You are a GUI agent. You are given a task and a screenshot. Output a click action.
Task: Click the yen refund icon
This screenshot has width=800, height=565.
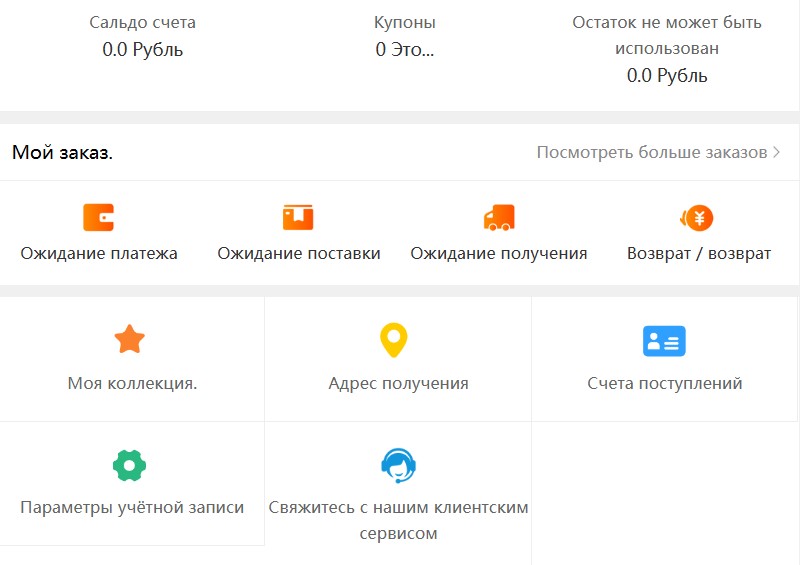pyautogui.click(x=697, y=217)
